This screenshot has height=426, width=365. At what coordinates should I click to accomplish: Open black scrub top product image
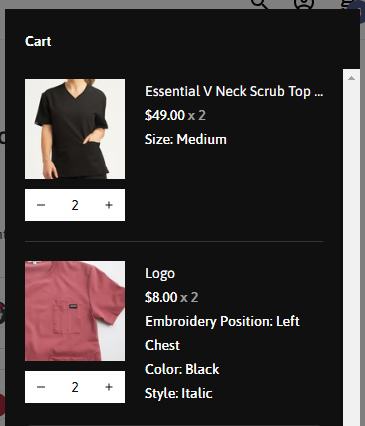pyautogui.click(x=75, y=129)
